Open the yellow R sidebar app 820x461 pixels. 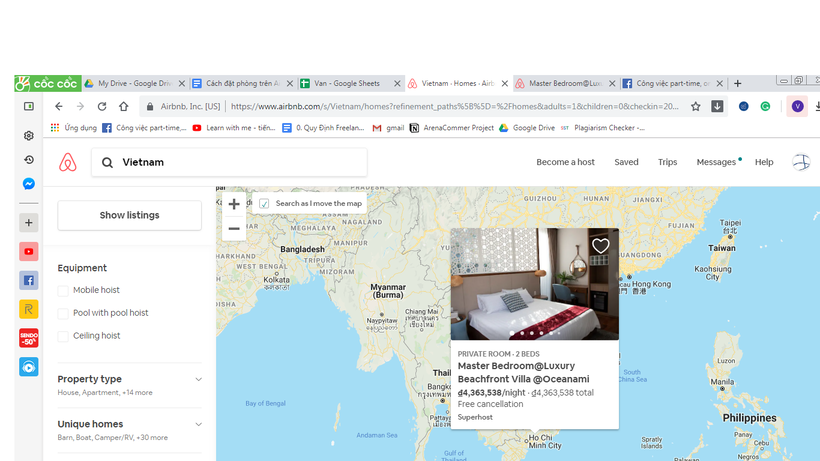29,309
